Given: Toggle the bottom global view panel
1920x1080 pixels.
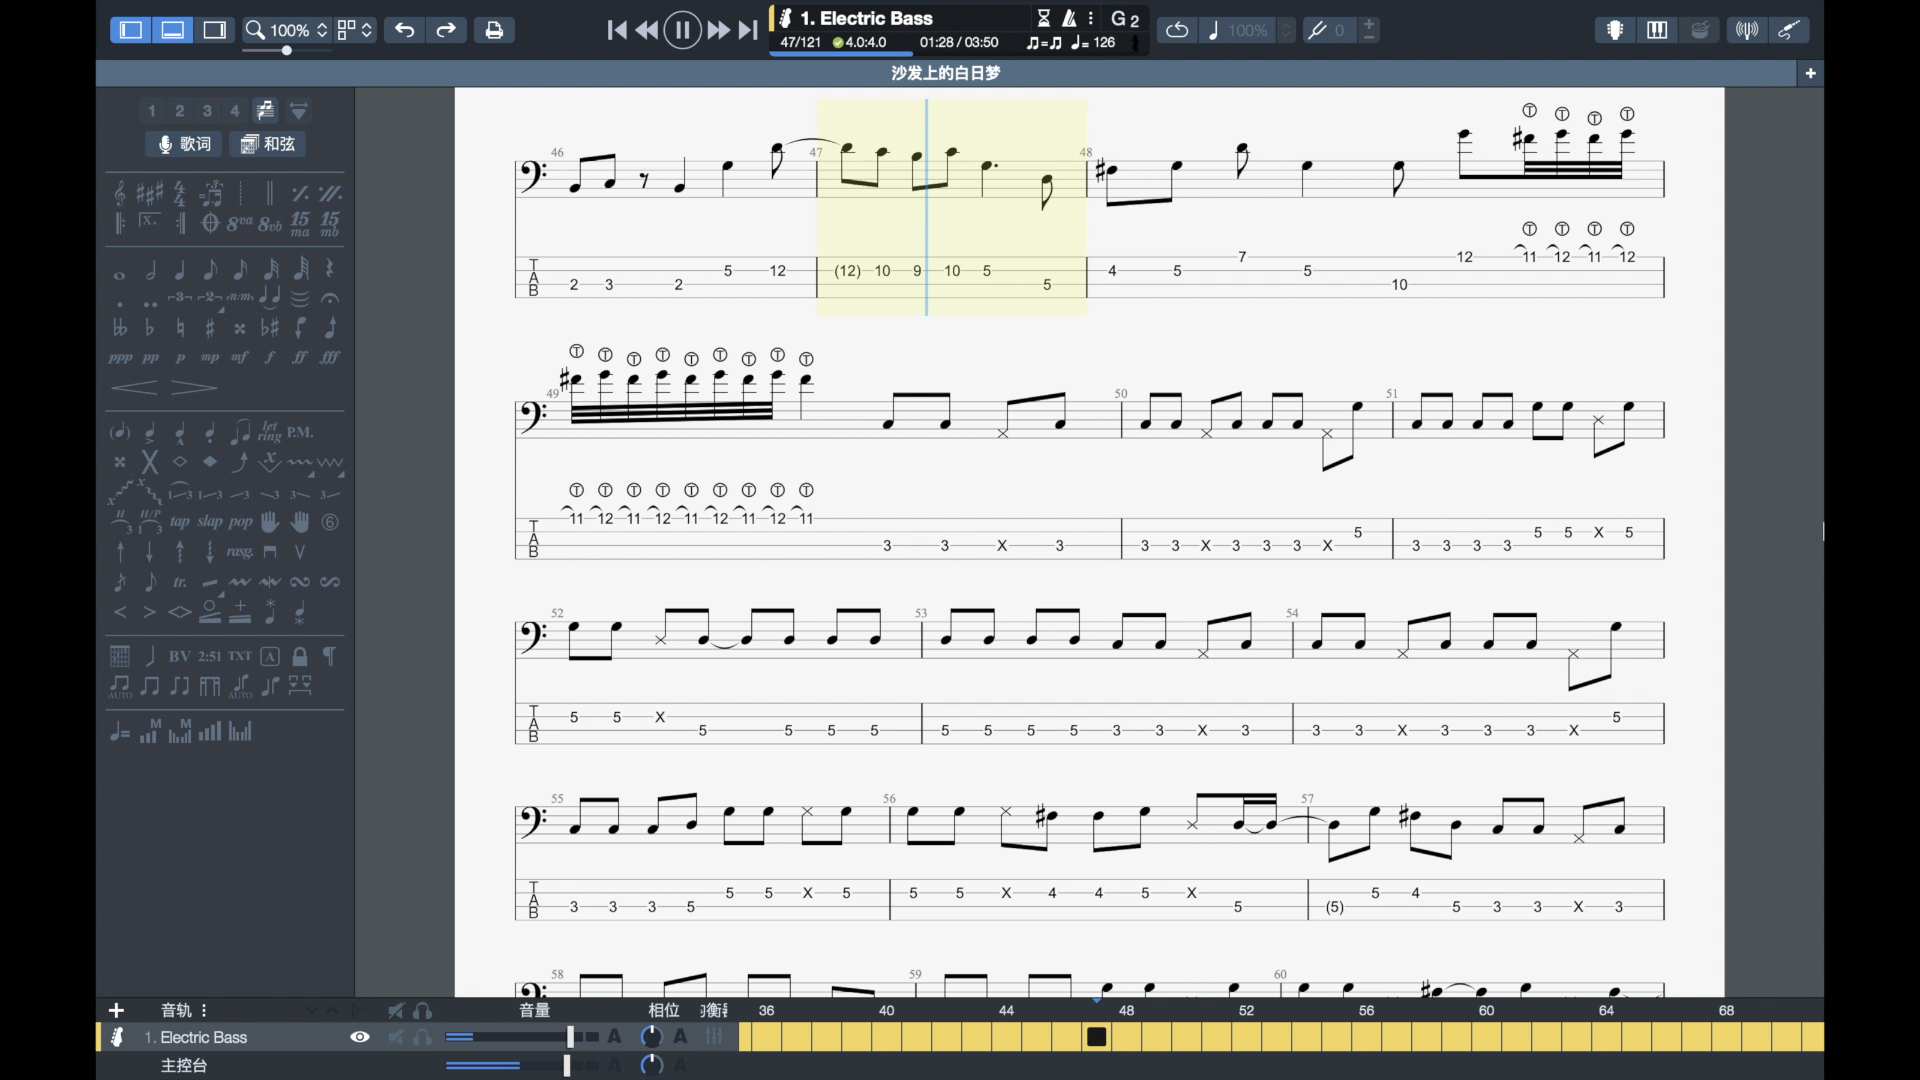Looking at the screenshot, I should click(x=173, y=30).
